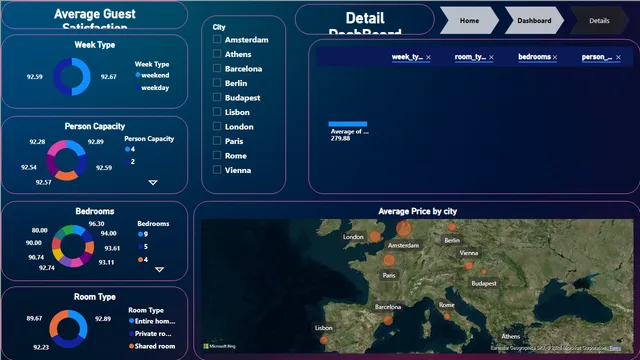Tick the Budapest city checkbox
The image size is (640, 360).
217,97
